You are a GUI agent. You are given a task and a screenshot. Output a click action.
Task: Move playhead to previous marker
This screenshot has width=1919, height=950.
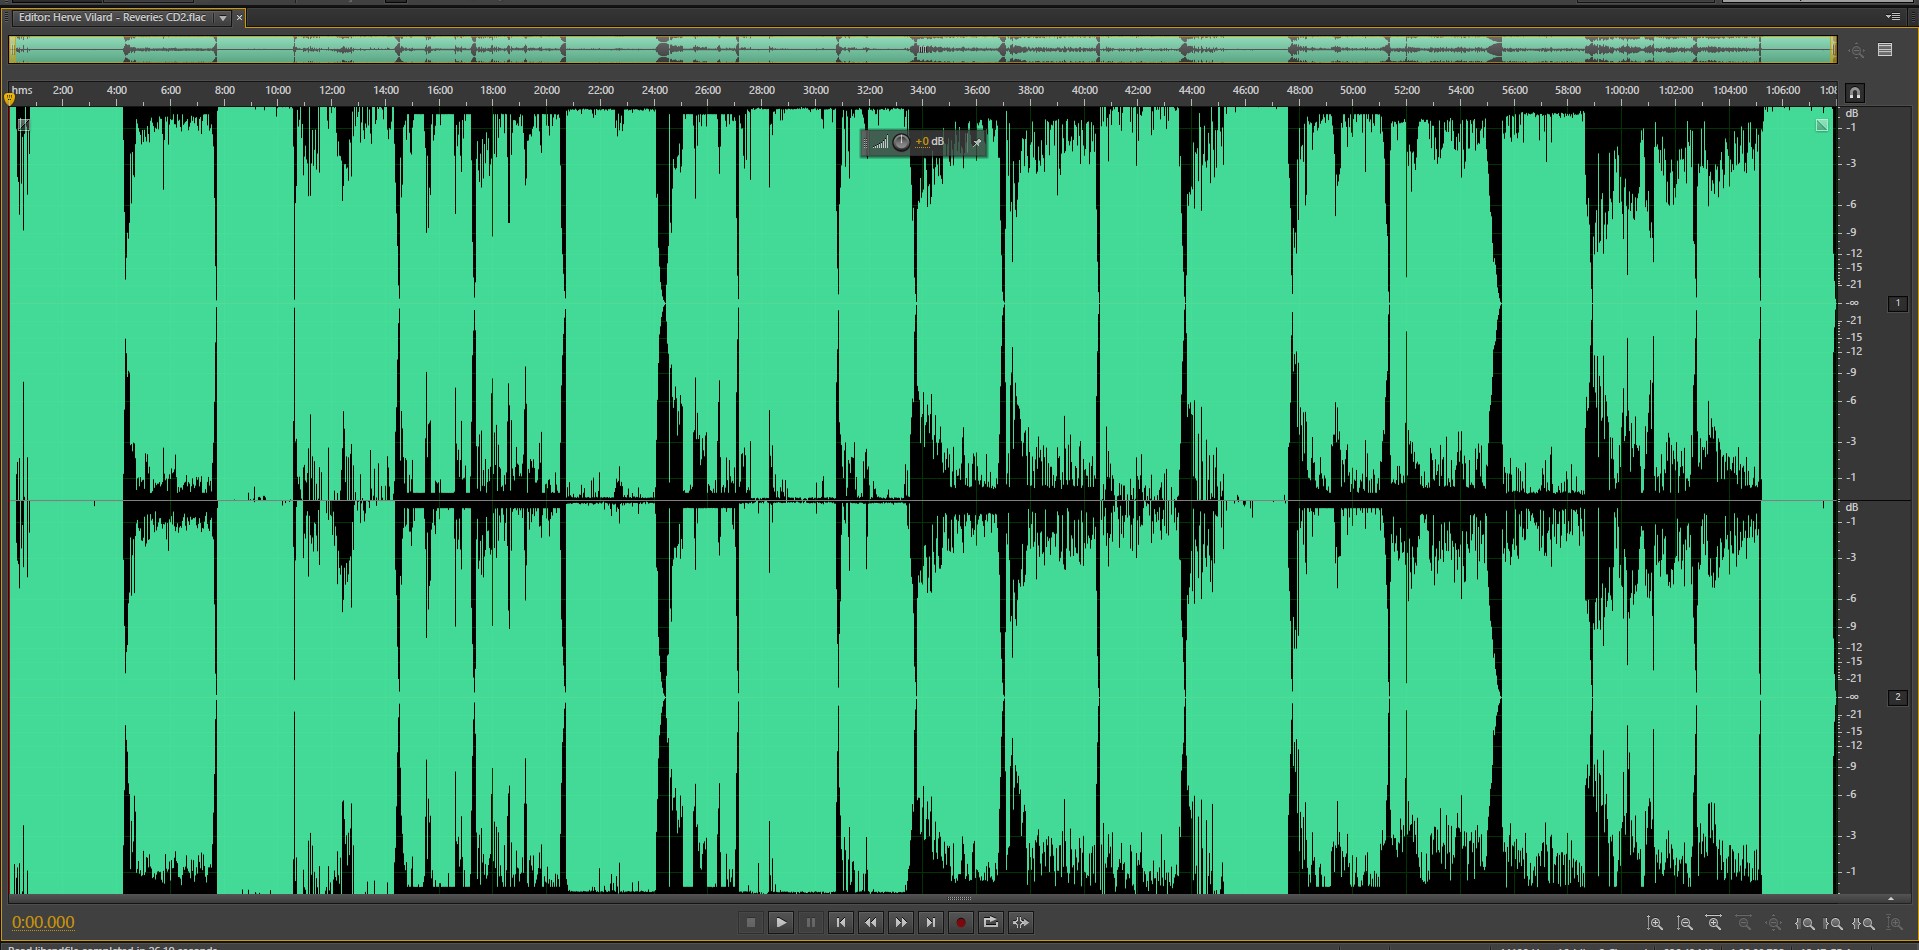pyautogui.click(x=841, y=923)
